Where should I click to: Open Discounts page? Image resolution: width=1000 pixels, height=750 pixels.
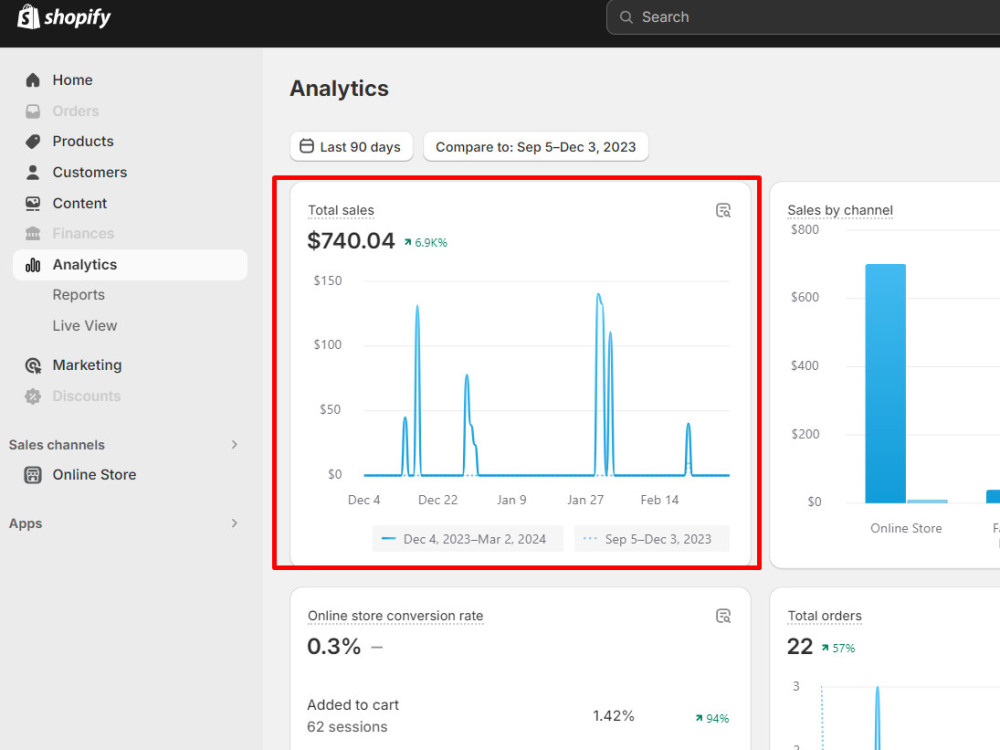87,396
